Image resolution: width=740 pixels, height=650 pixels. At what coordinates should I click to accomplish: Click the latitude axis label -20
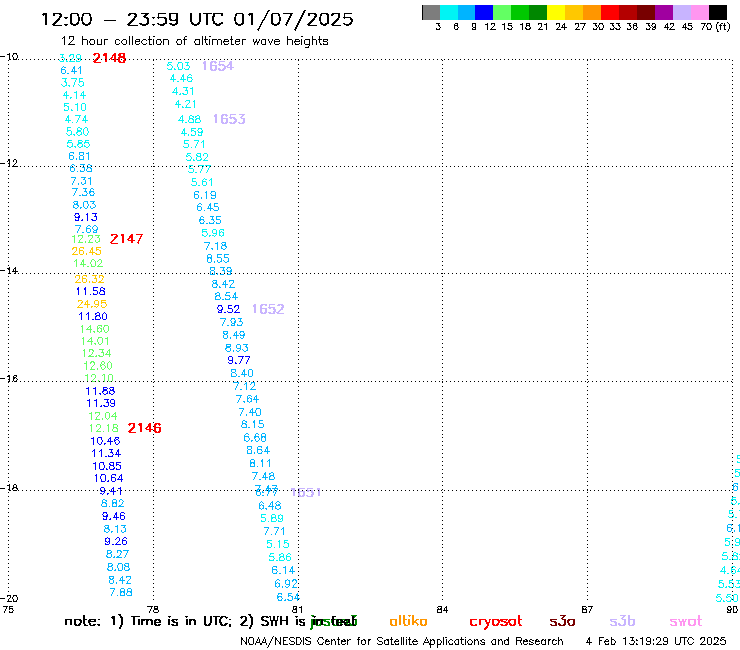coord(9,599)
